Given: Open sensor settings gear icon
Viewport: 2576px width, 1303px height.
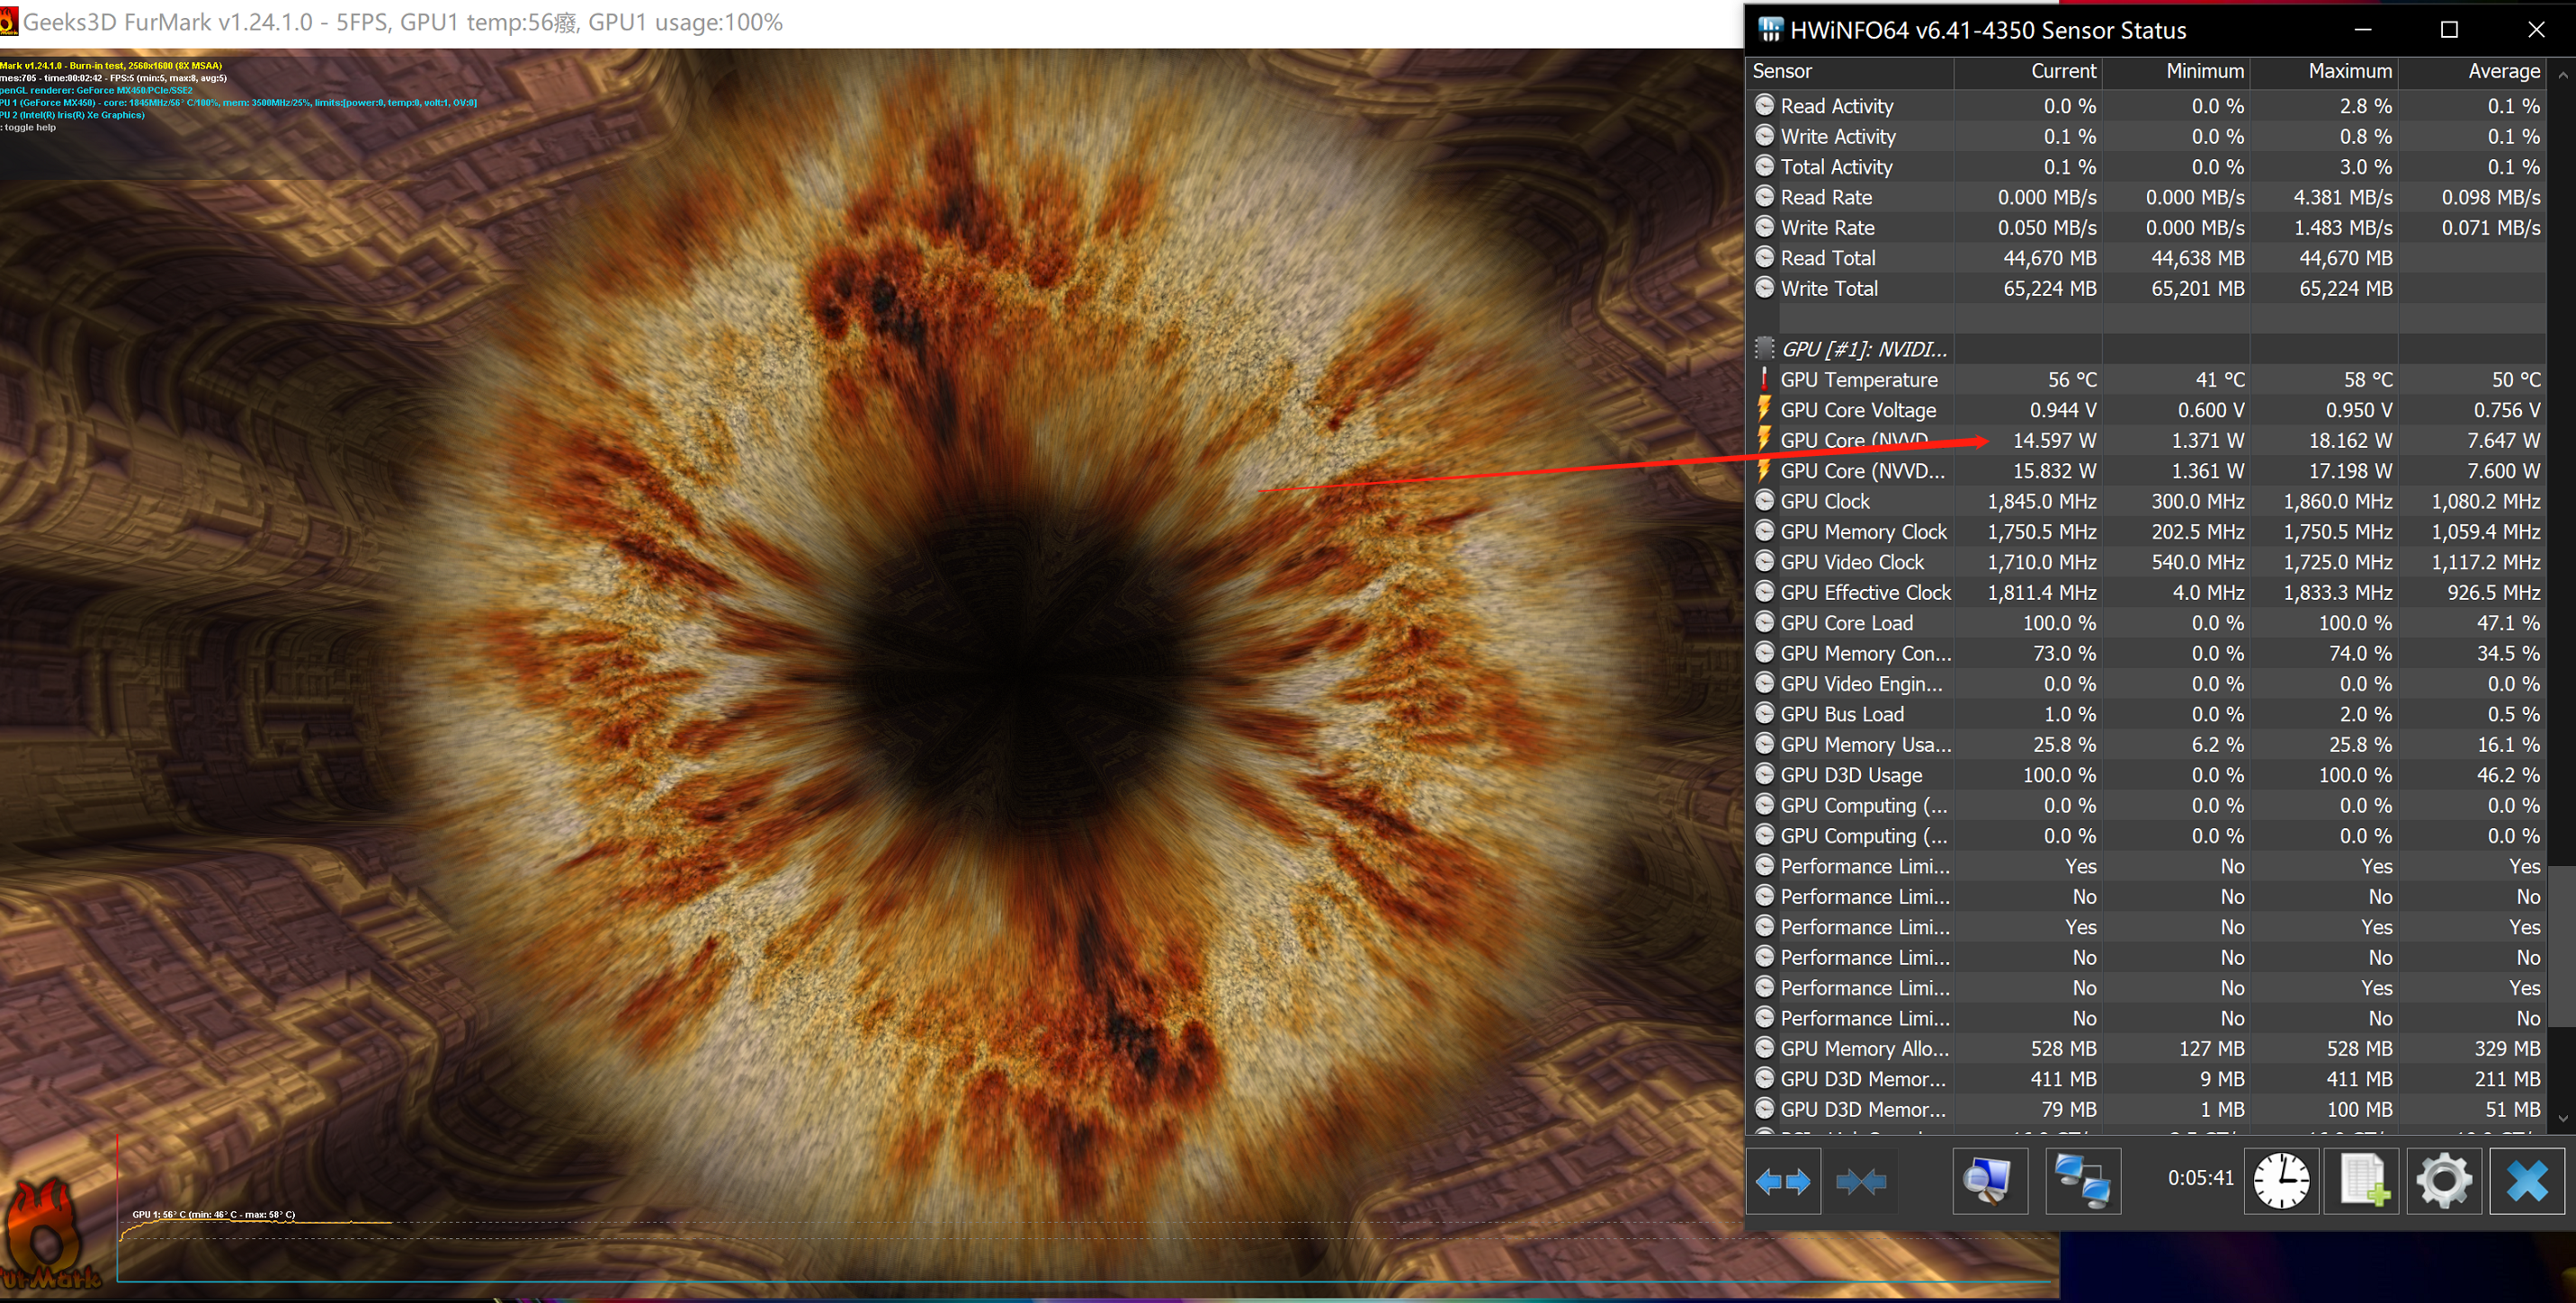Looking at the screenshot, I should [x=2444, y=1181].
